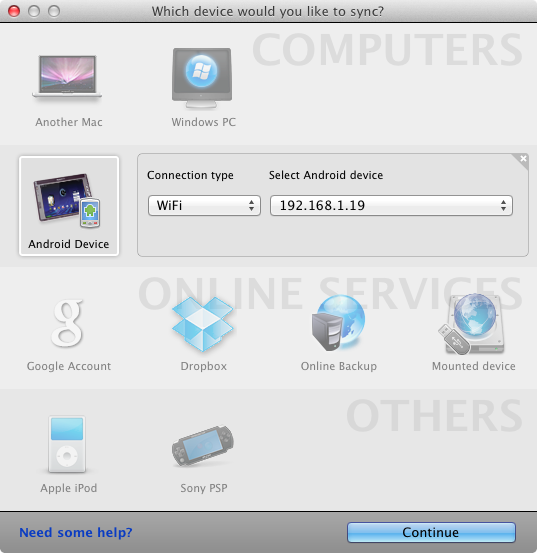The image size is (537, 553).
Task: Choose the Dropbox box icon
Action: [x=203, y=324]
